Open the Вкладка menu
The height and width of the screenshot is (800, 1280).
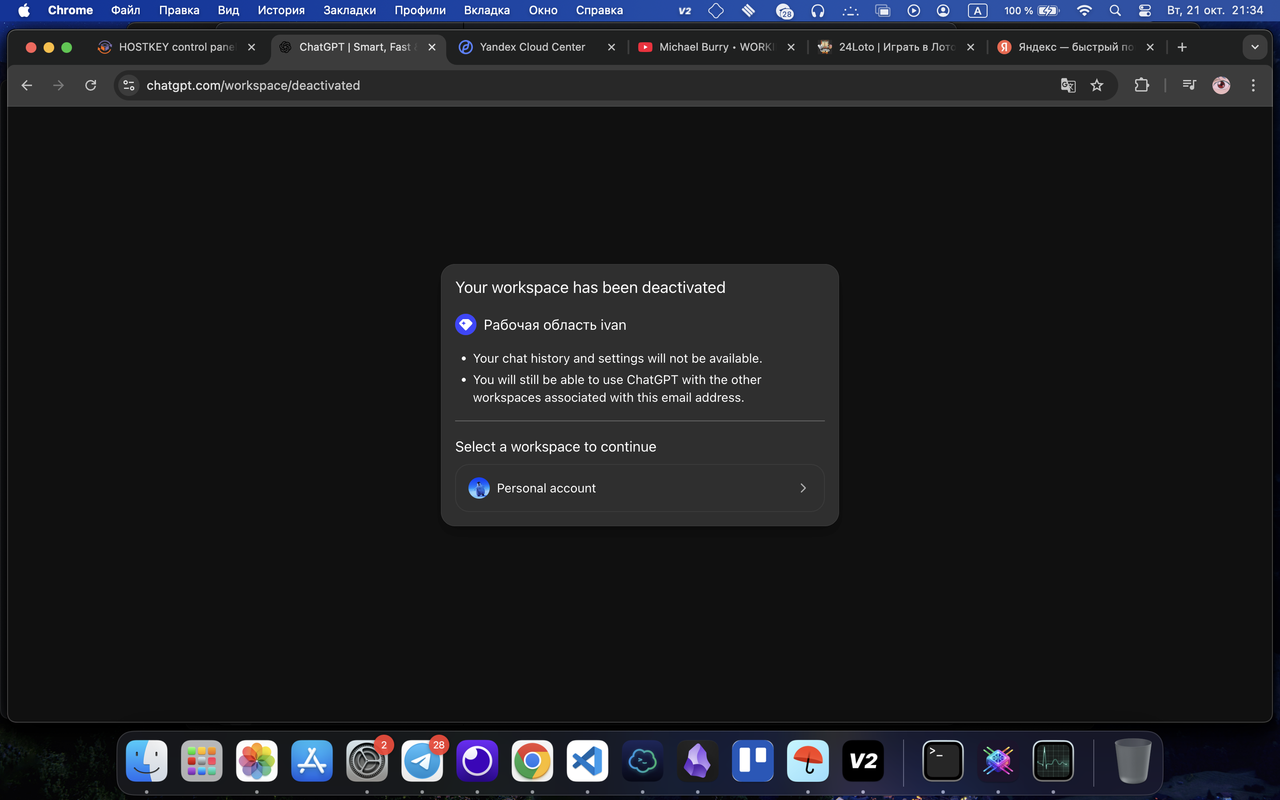pos(487,10)
